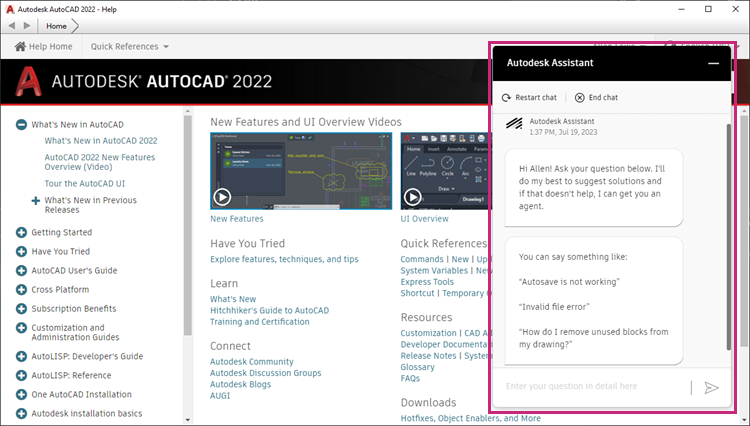Image resolution: width=750 pixels, height=426 pixels.
Task: Open the What's New link under Learn
Action: coord(233,299)
